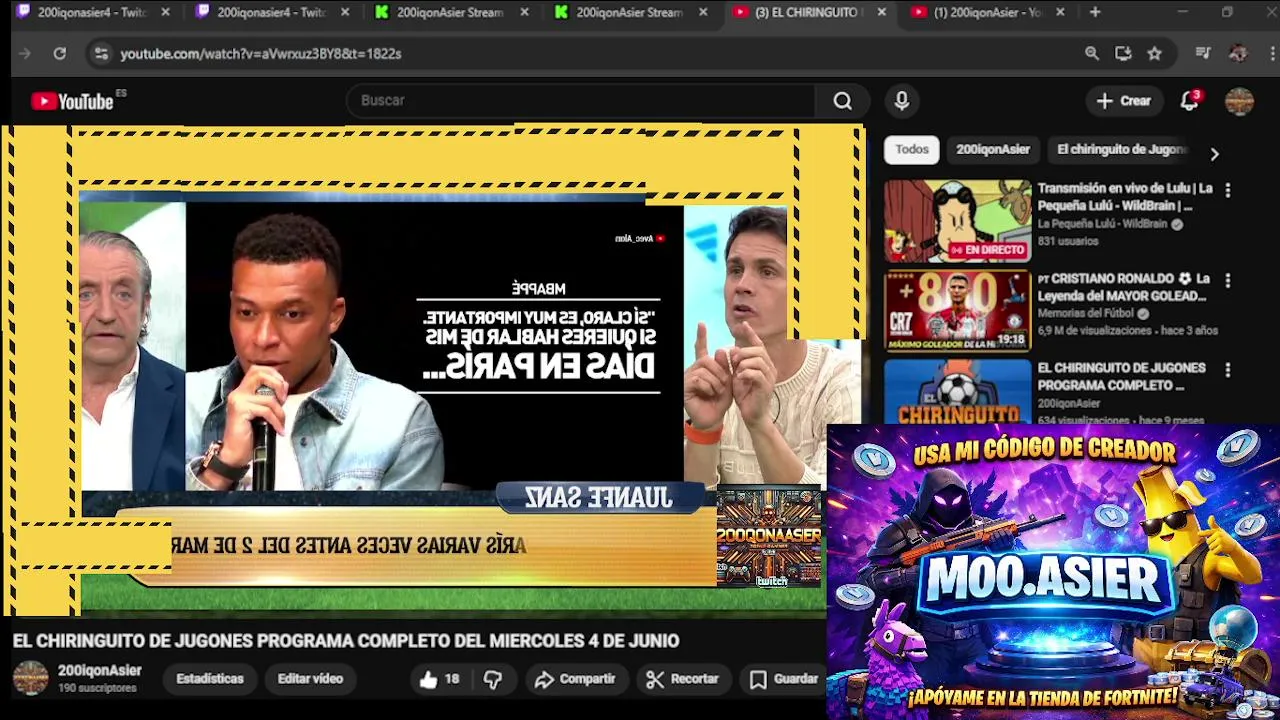Open title 'CRISTIANO RONALDO La Leyenda'
The image size is (1280, 720).
1123,287
